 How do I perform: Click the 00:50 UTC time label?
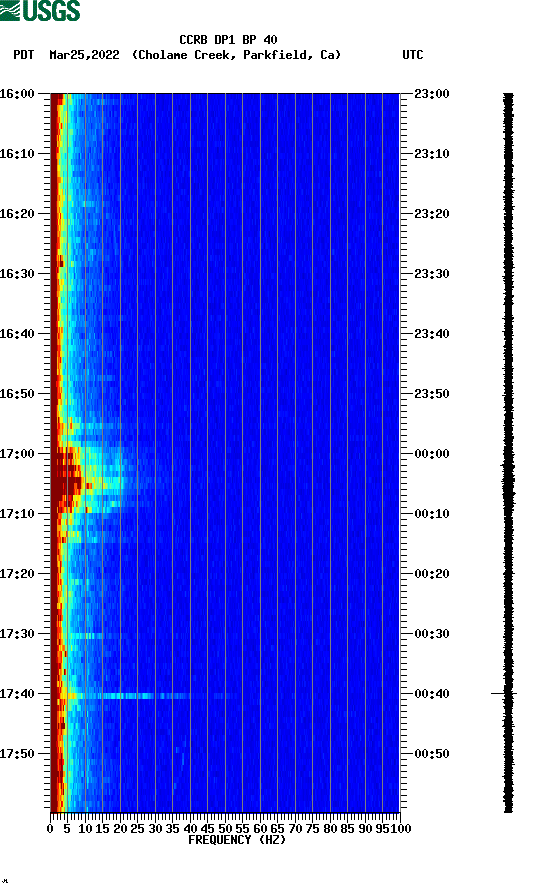432,754
